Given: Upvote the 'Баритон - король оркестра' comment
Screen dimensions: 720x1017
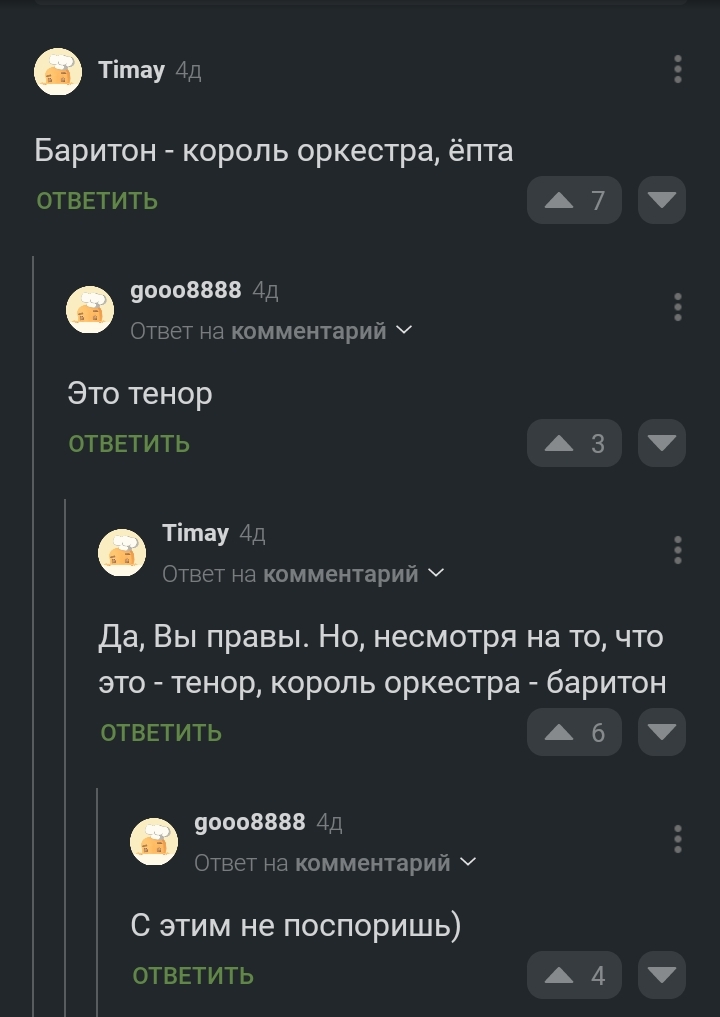Looking at the screenshot, I should click(x=574, y=200).
